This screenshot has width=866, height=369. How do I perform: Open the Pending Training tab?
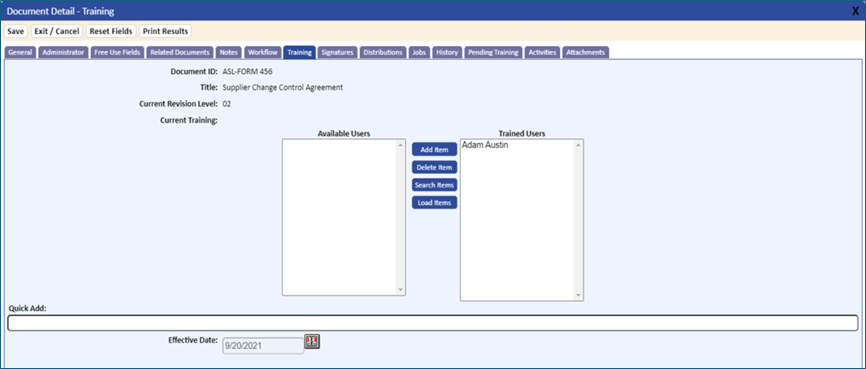click(493, 52)
